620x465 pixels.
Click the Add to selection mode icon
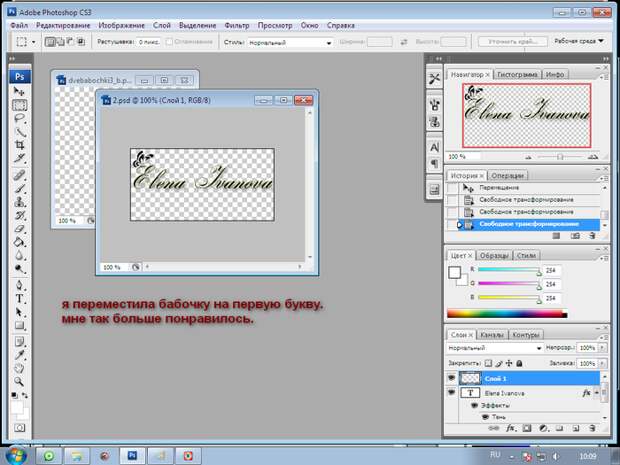[60, 42]
